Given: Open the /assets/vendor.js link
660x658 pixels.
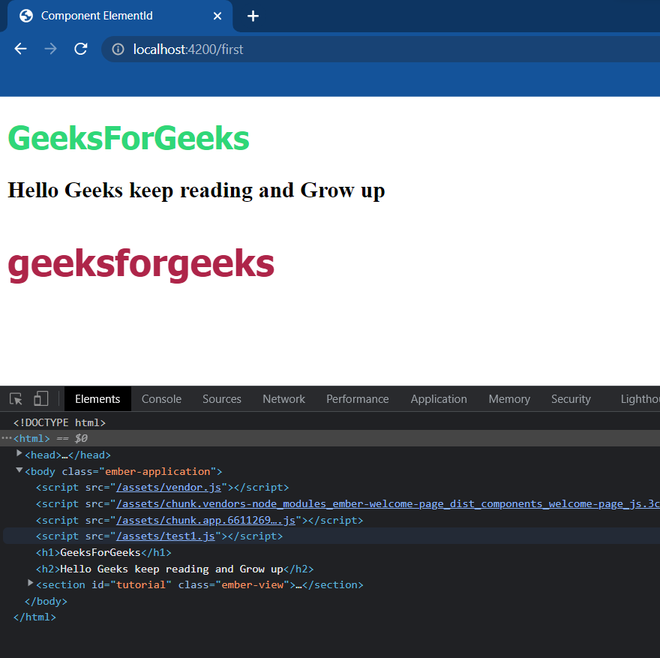Looking at the screenshot, I should (168, 488).
